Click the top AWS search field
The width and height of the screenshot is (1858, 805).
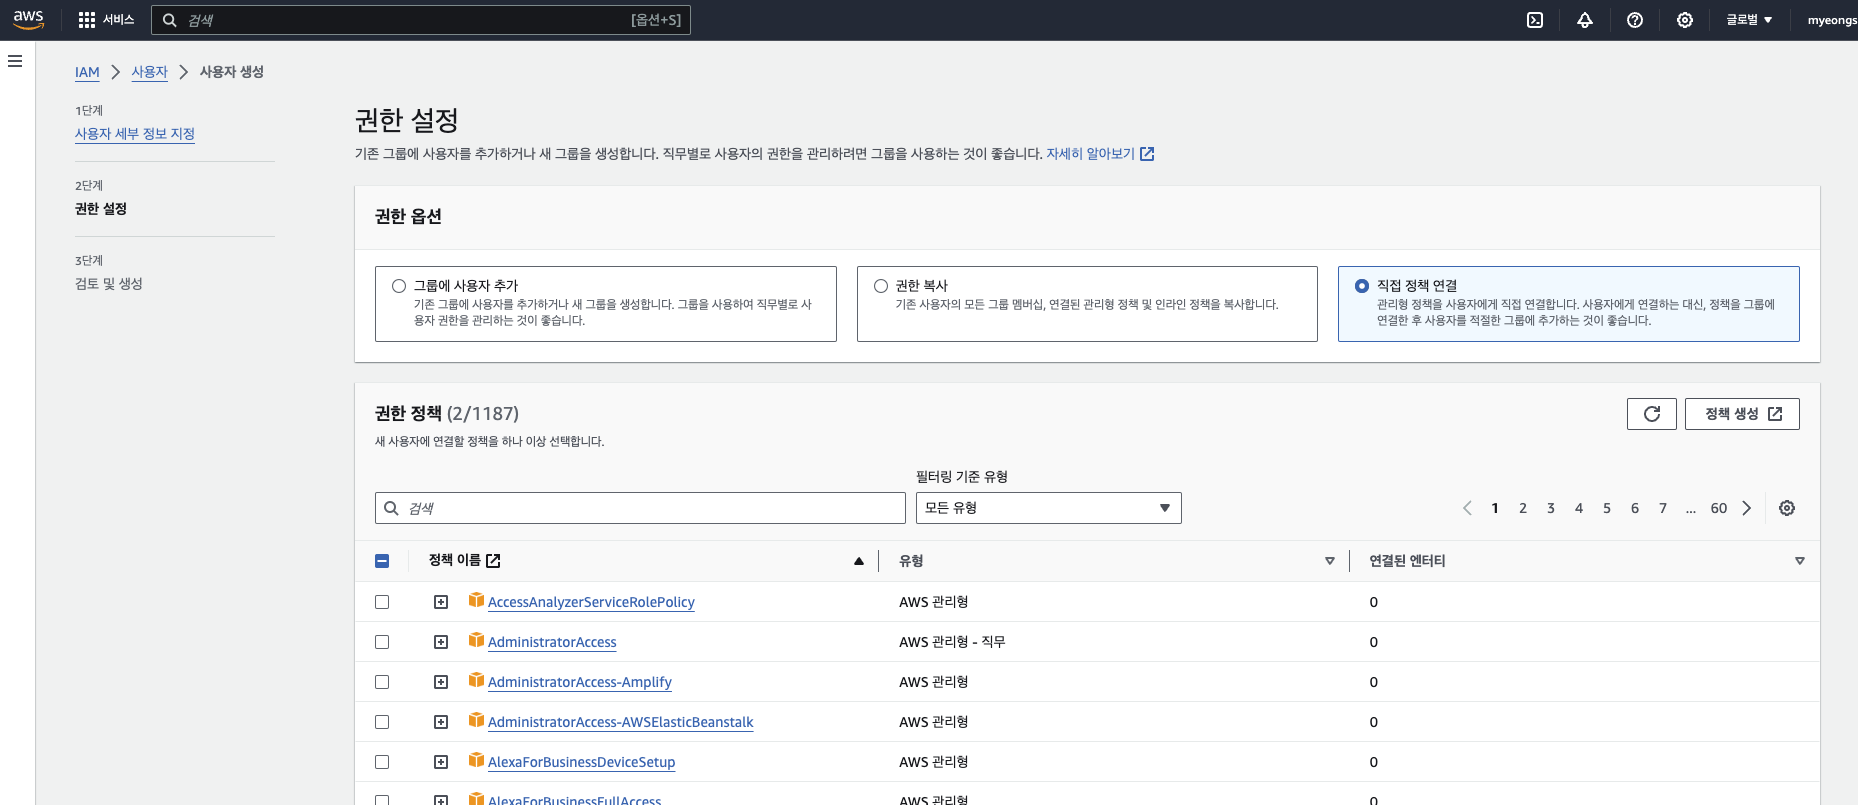coord(420,20)
